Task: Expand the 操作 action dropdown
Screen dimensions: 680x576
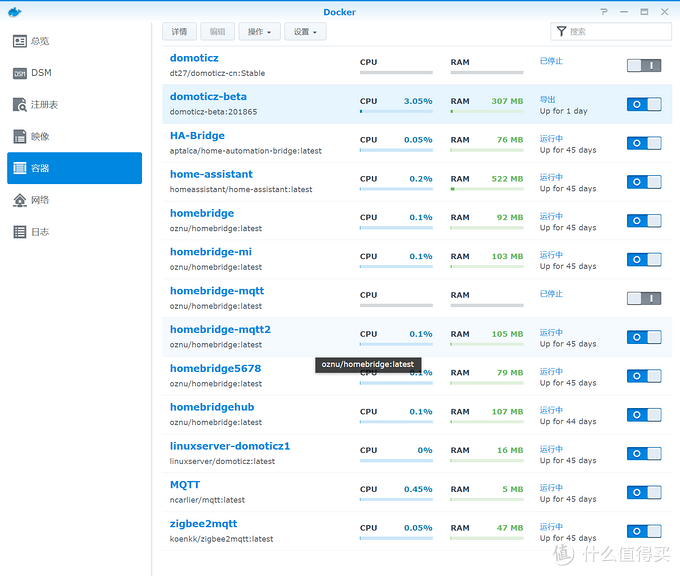Action: tap(259, 32)
